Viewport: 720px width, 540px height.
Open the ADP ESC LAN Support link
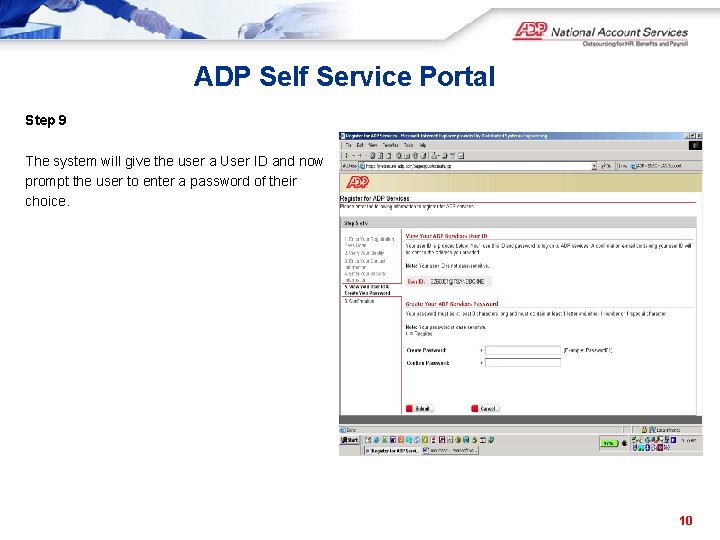(x=656, y=166)
